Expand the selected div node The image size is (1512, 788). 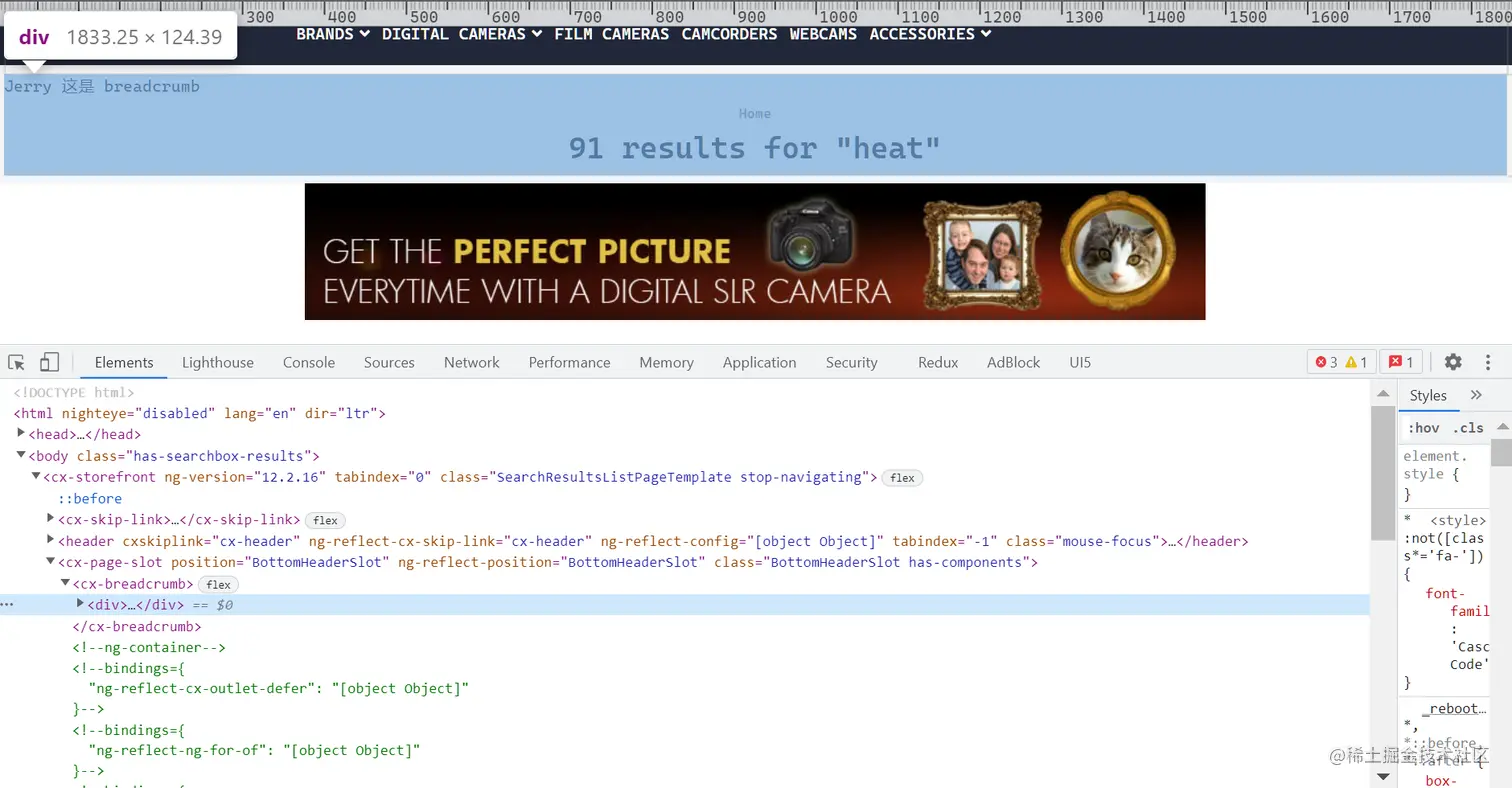coord(81,603)
